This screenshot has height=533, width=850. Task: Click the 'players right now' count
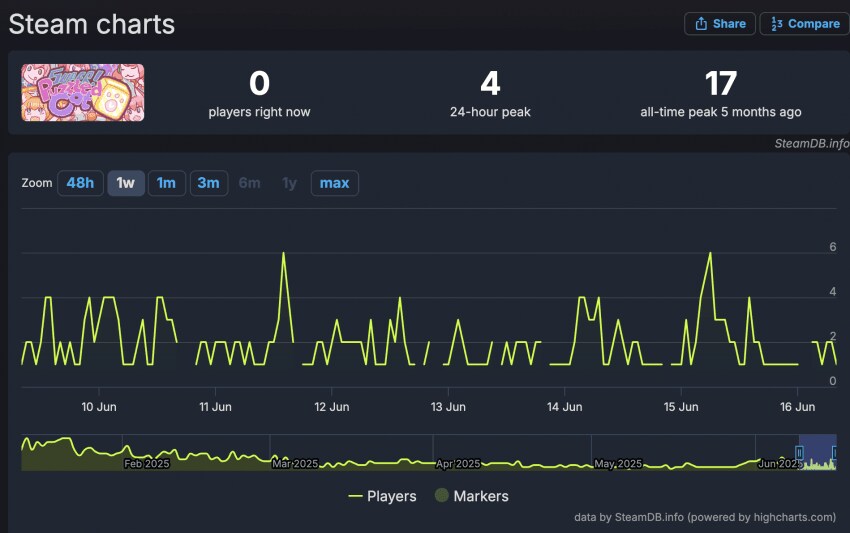[x=259, y=84]
